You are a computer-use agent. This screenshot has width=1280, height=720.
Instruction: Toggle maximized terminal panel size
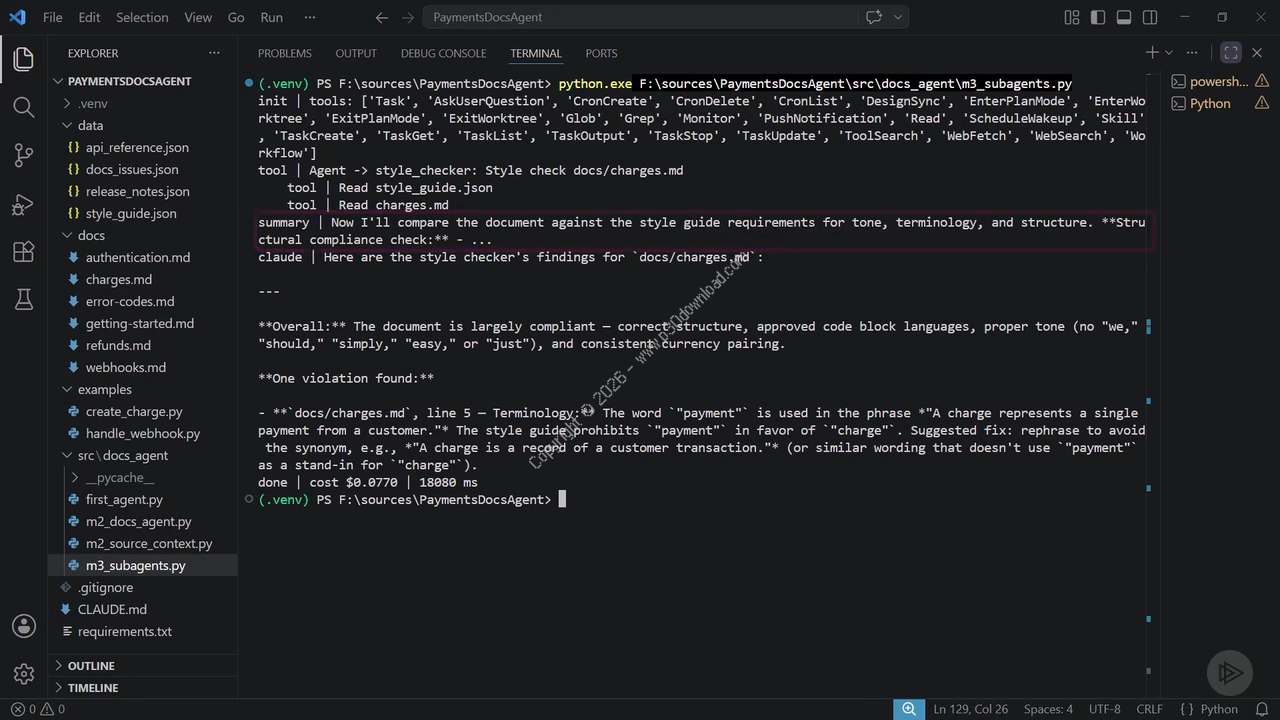tap(1231, 53)
